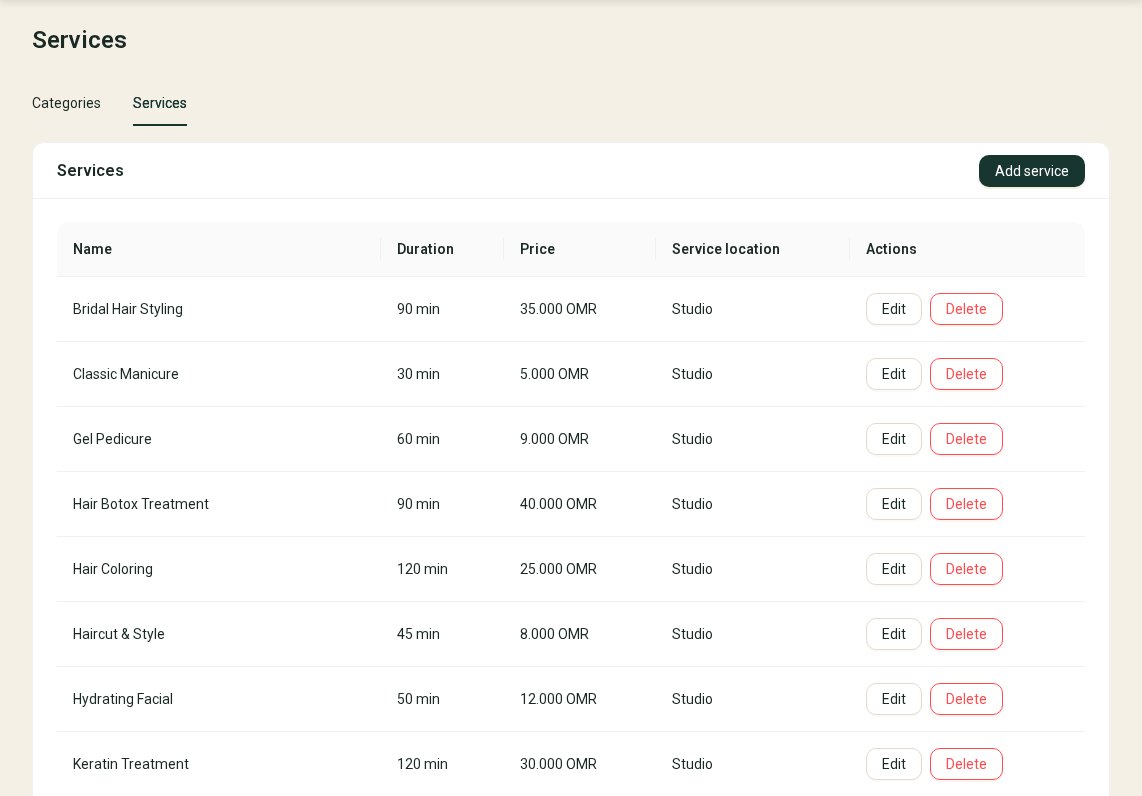Delete the Haircut & Style service
Image resolution: width=1142 pixels, height=796 pixels.
(966, 634)
